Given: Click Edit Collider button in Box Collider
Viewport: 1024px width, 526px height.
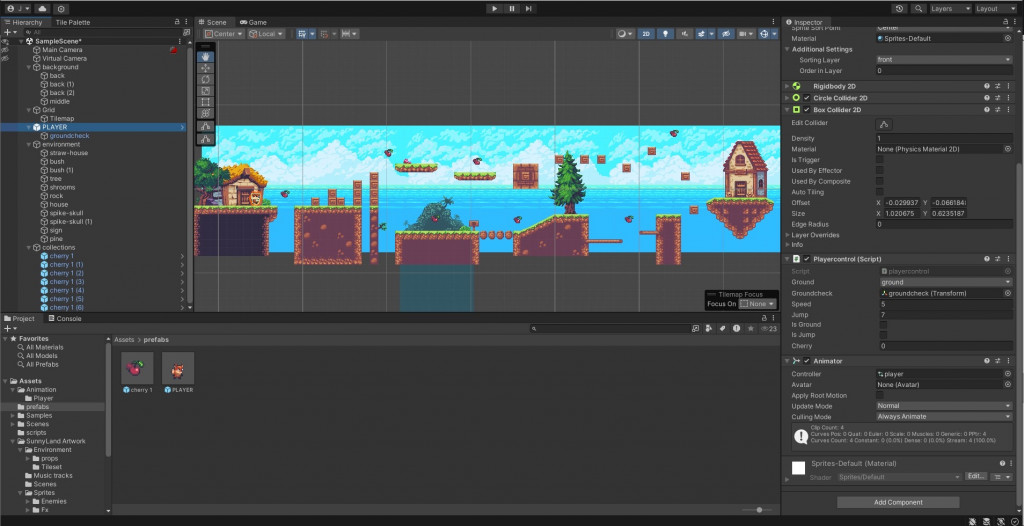Looking at the screenshot, I should click(x=884, y=124).
